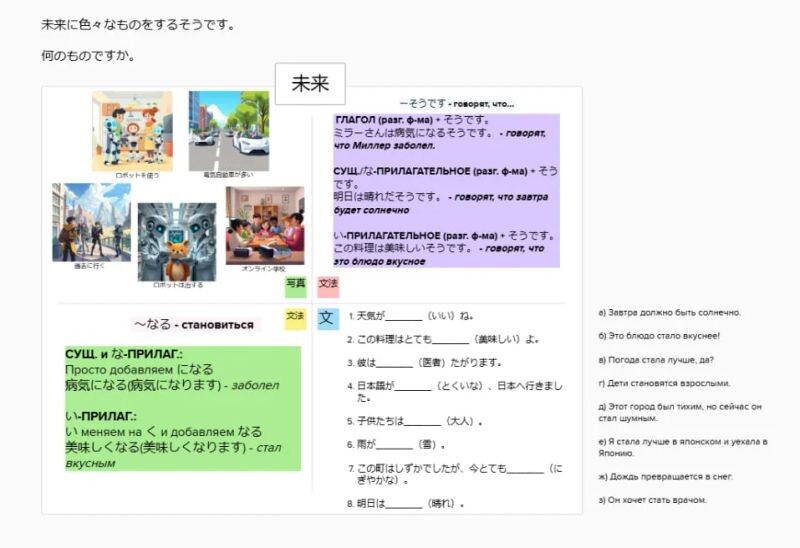
Task: Click the yellow 文法 label tag
Action: (x=295, y=318)
